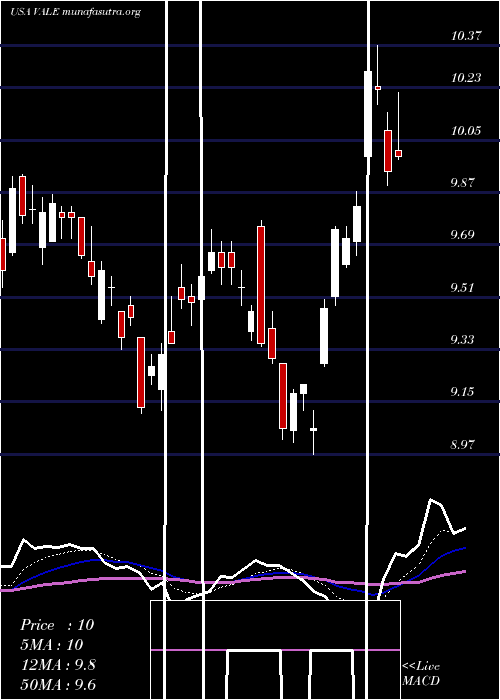The width and height of the screenshot is (500, 700).
Task: Click the USA VALE munafasutra.org title
Action: 75,12
